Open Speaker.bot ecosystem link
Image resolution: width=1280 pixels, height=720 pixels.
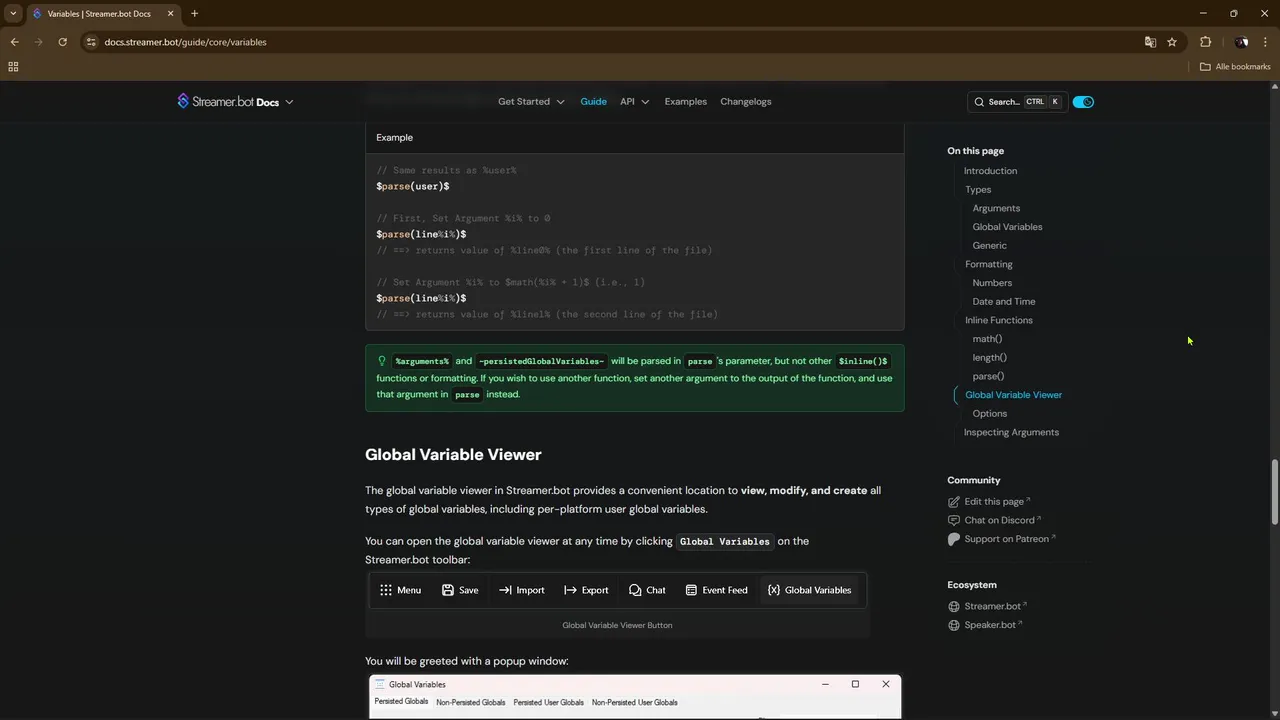tap(993, 625)
